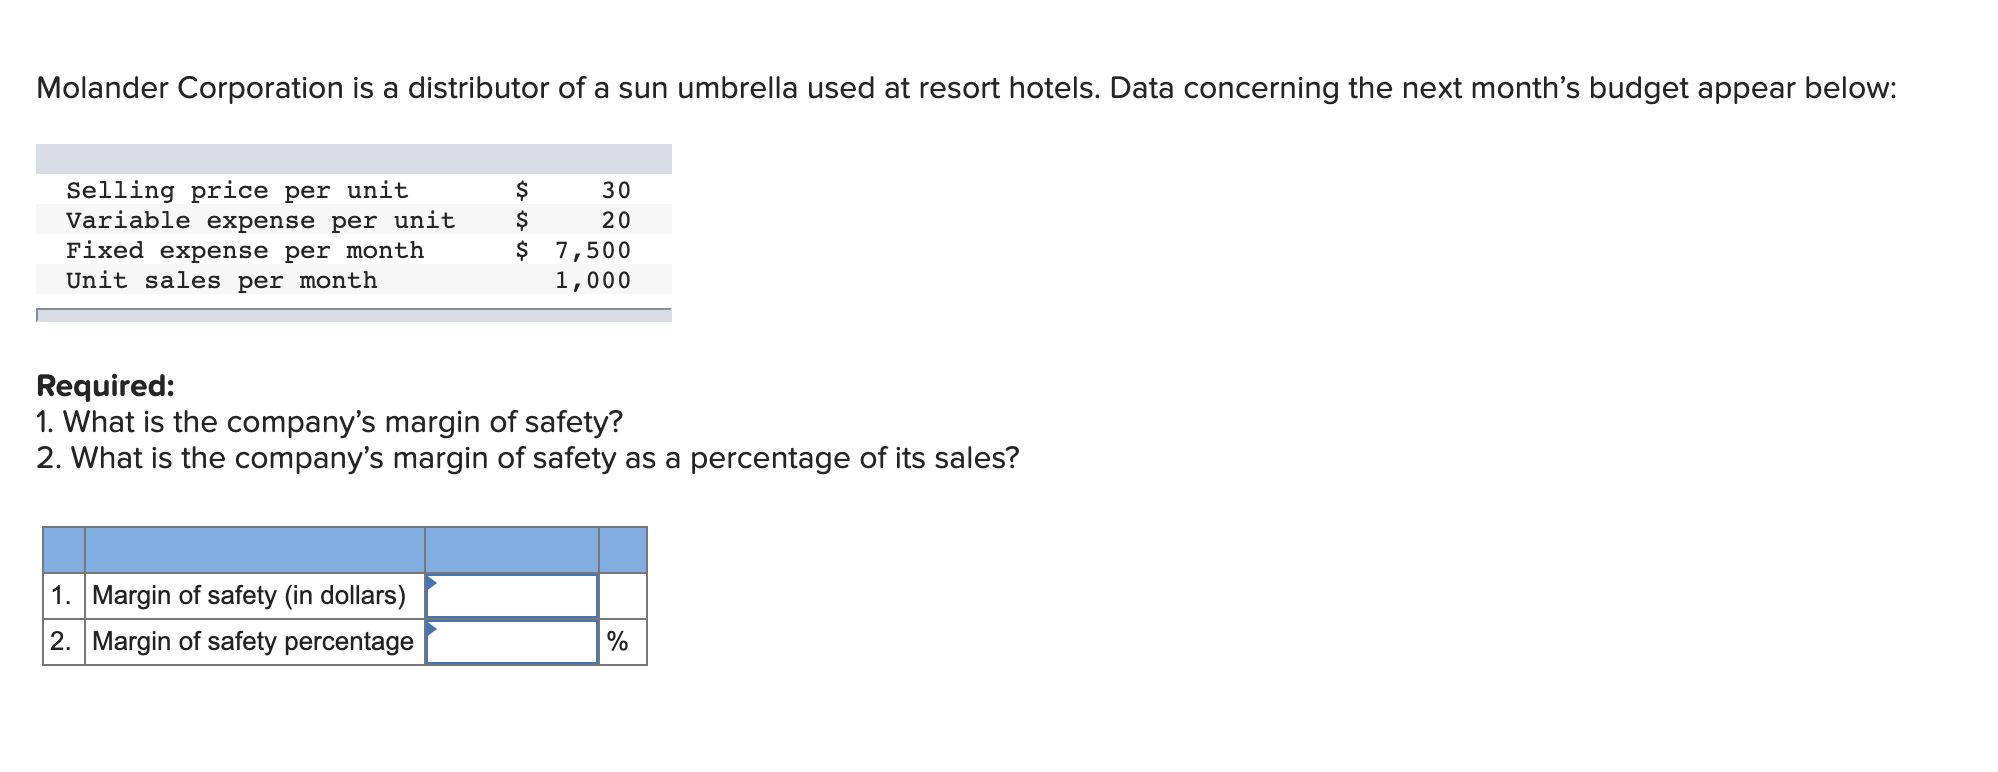The width and height of the screenshot is (1998, 772).
Task: Click the blue triangle marker in percentage field
Action: [431, 629]
